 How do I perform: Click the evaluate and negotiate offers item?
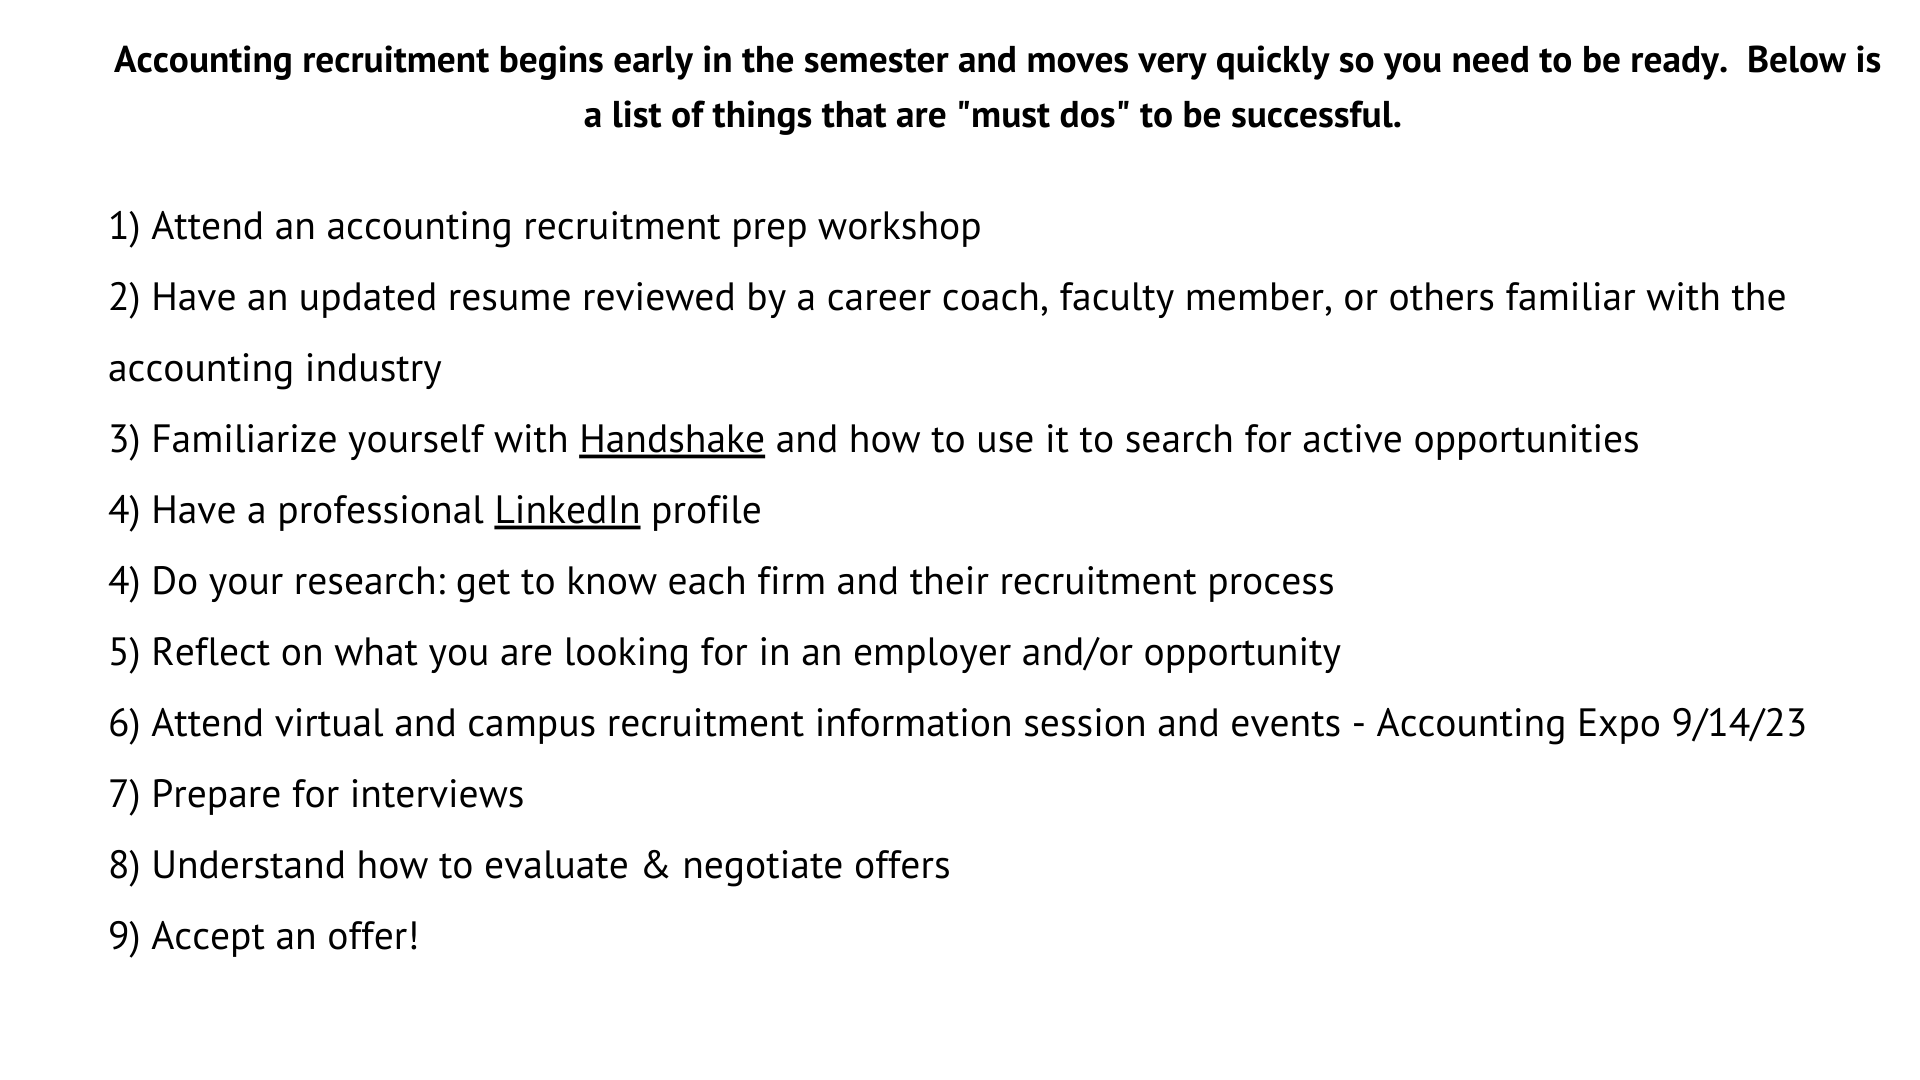pos(529,866)
